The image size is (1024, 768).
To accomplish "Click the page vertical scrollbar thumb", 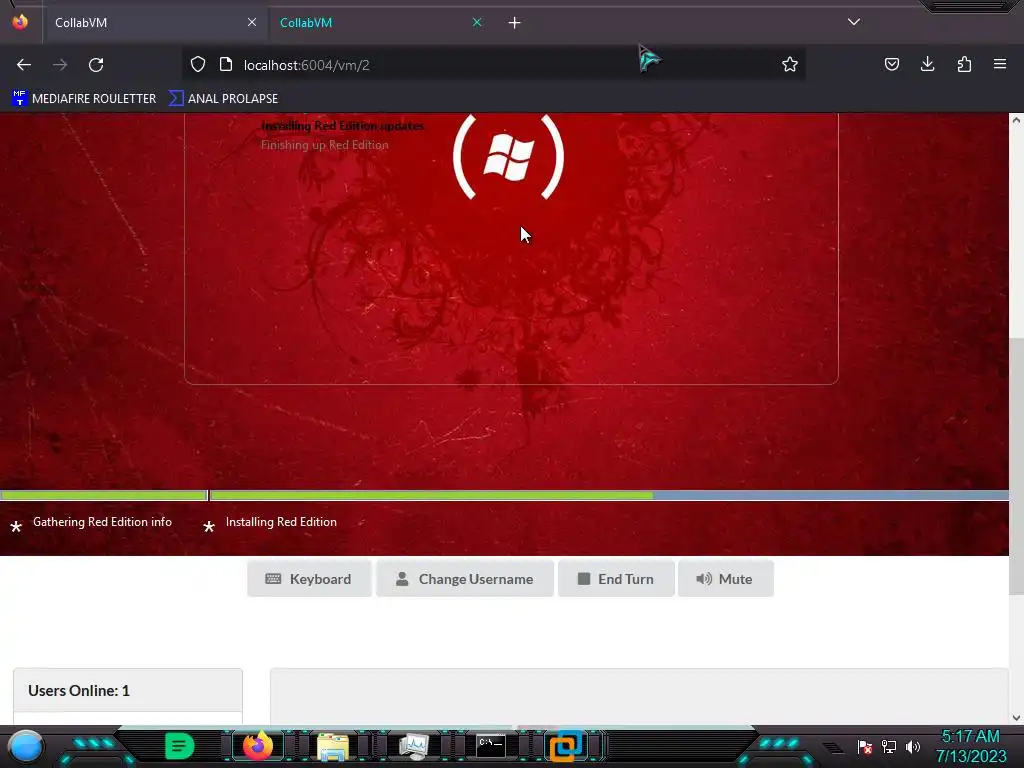I will click(x=1016, y=466).
